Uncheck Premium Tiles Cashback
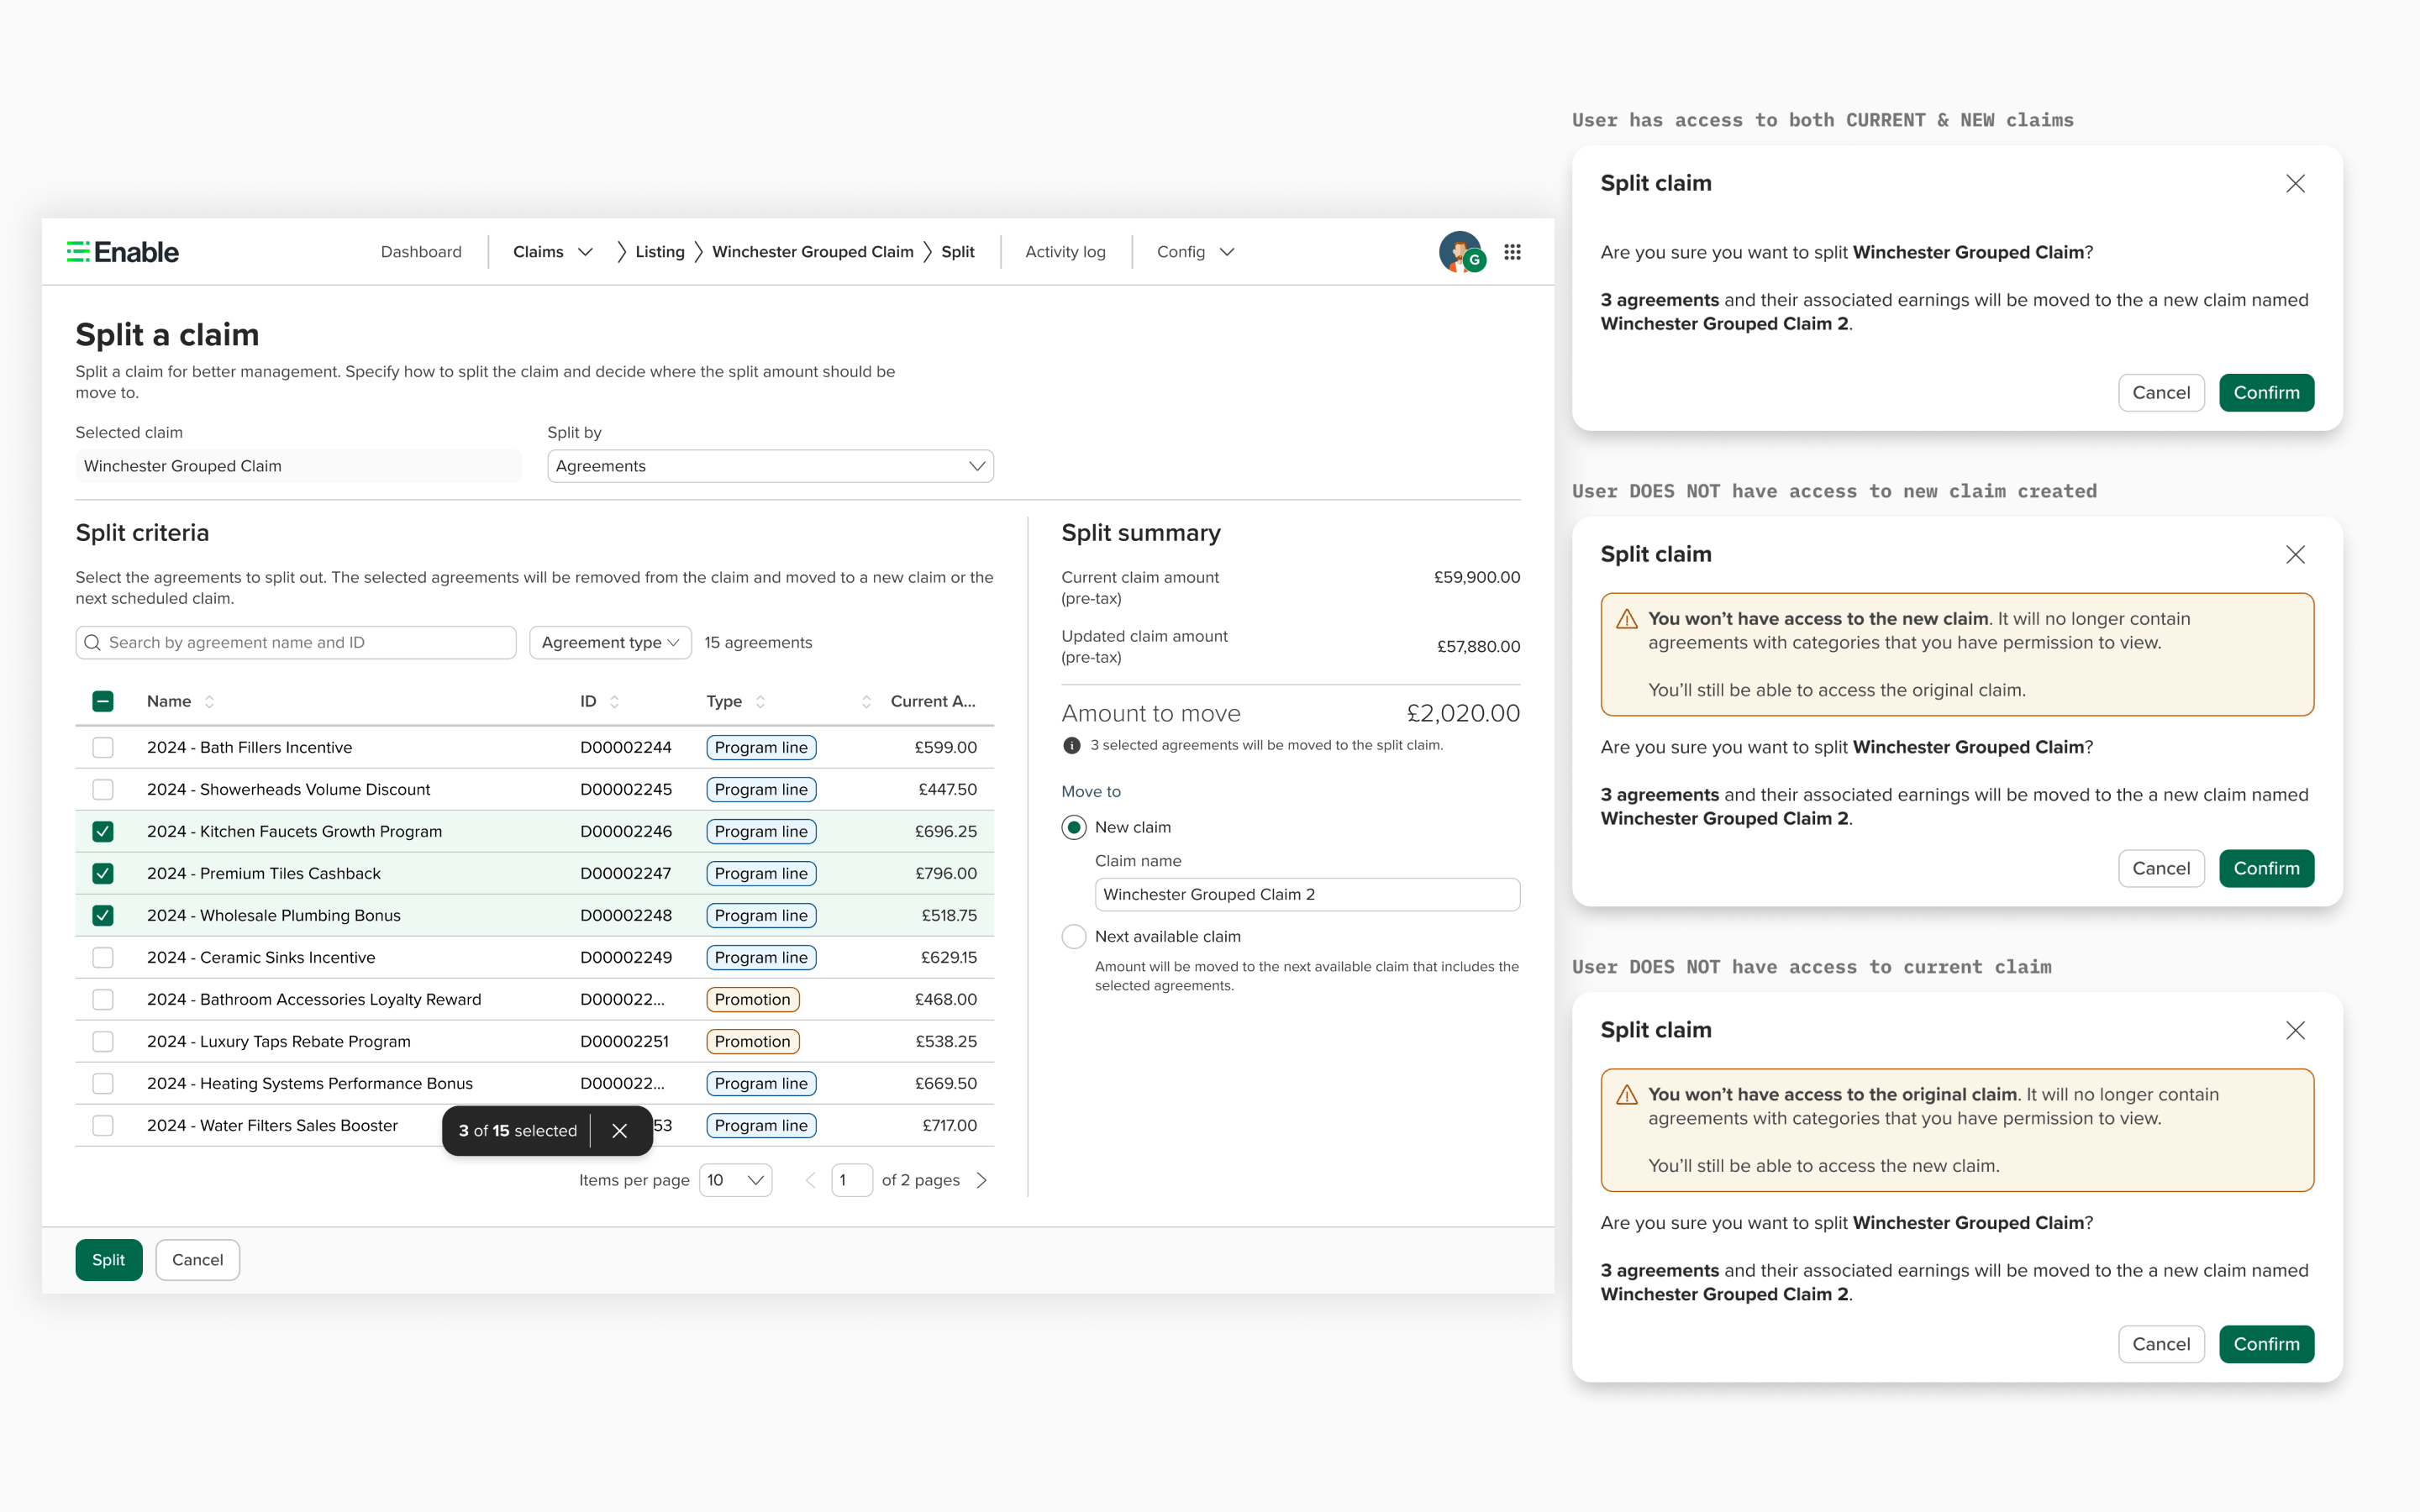Image resolution: width=2420 pixels, height=1512 pixels. click(x=103, y=873)
